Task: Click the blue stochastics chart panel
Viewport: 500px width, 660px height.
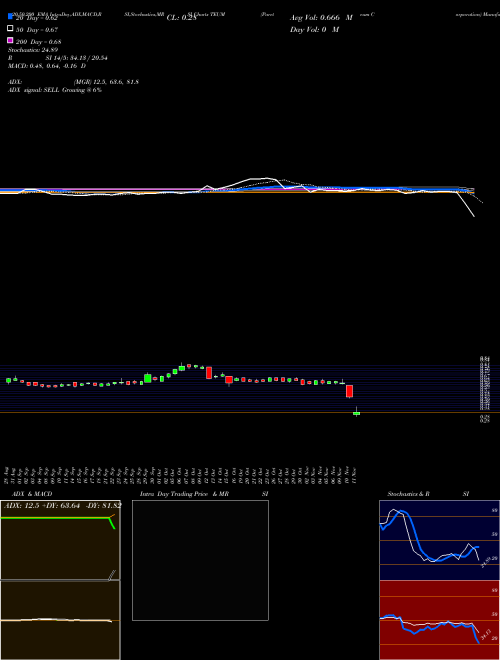Action: 439,540
